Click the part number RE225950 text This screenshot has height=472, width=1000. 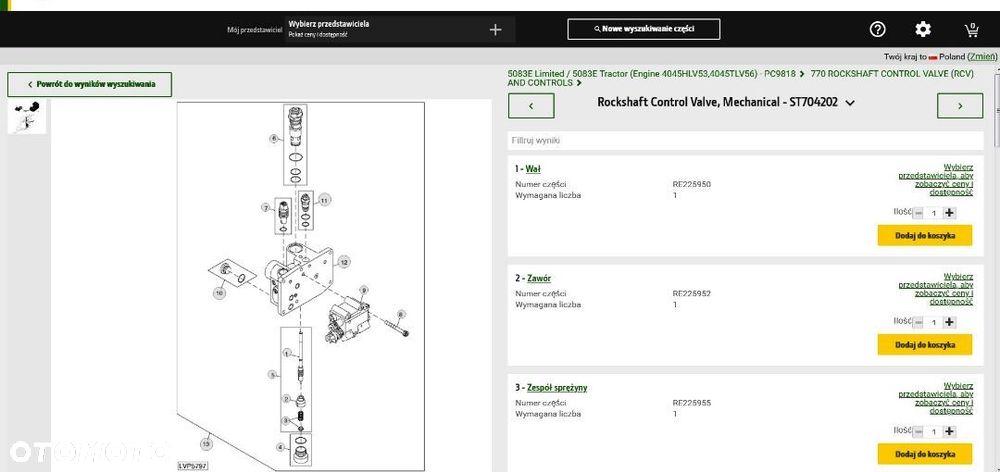691,184
